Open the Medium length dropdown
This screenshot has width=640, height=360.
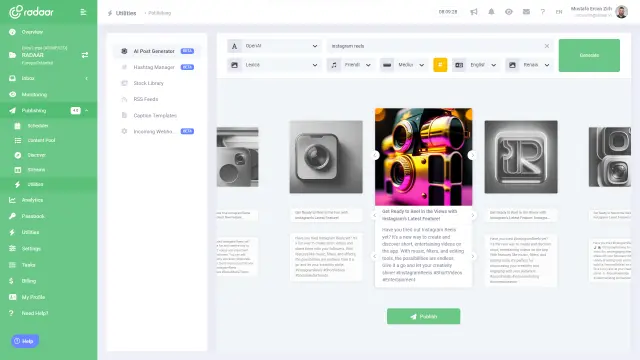[403, 65]
